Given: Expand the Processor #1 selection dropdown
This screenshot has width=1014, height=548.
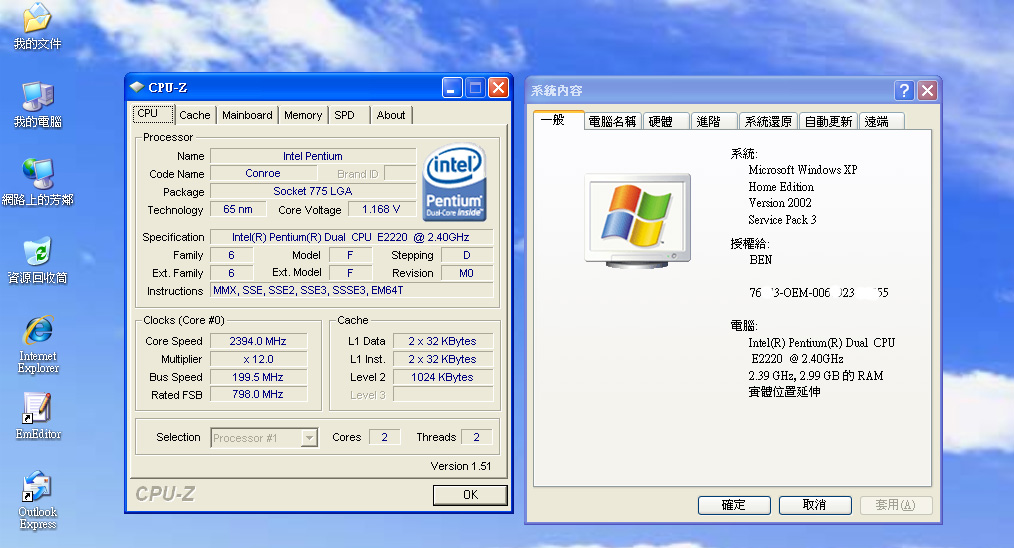Looking at the screenshot, I should [309, 438].
